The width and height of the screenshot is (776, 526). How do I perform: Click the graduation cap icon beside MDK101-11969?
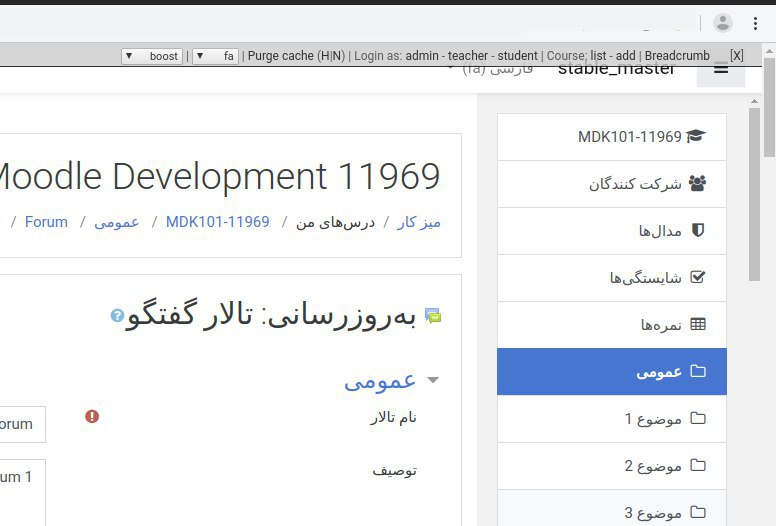click(696, 136)
